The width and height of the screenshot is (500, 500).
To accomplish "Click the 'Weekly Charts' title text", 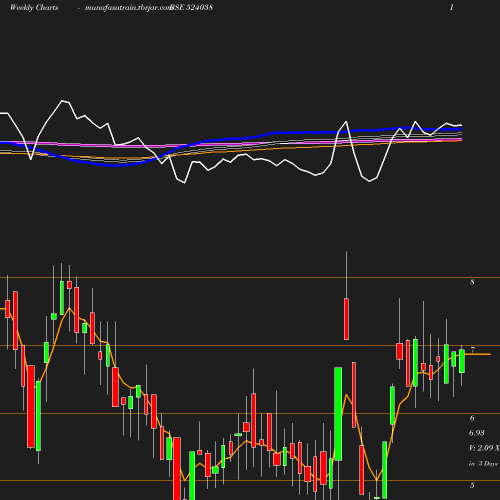I will pos(34,8).
